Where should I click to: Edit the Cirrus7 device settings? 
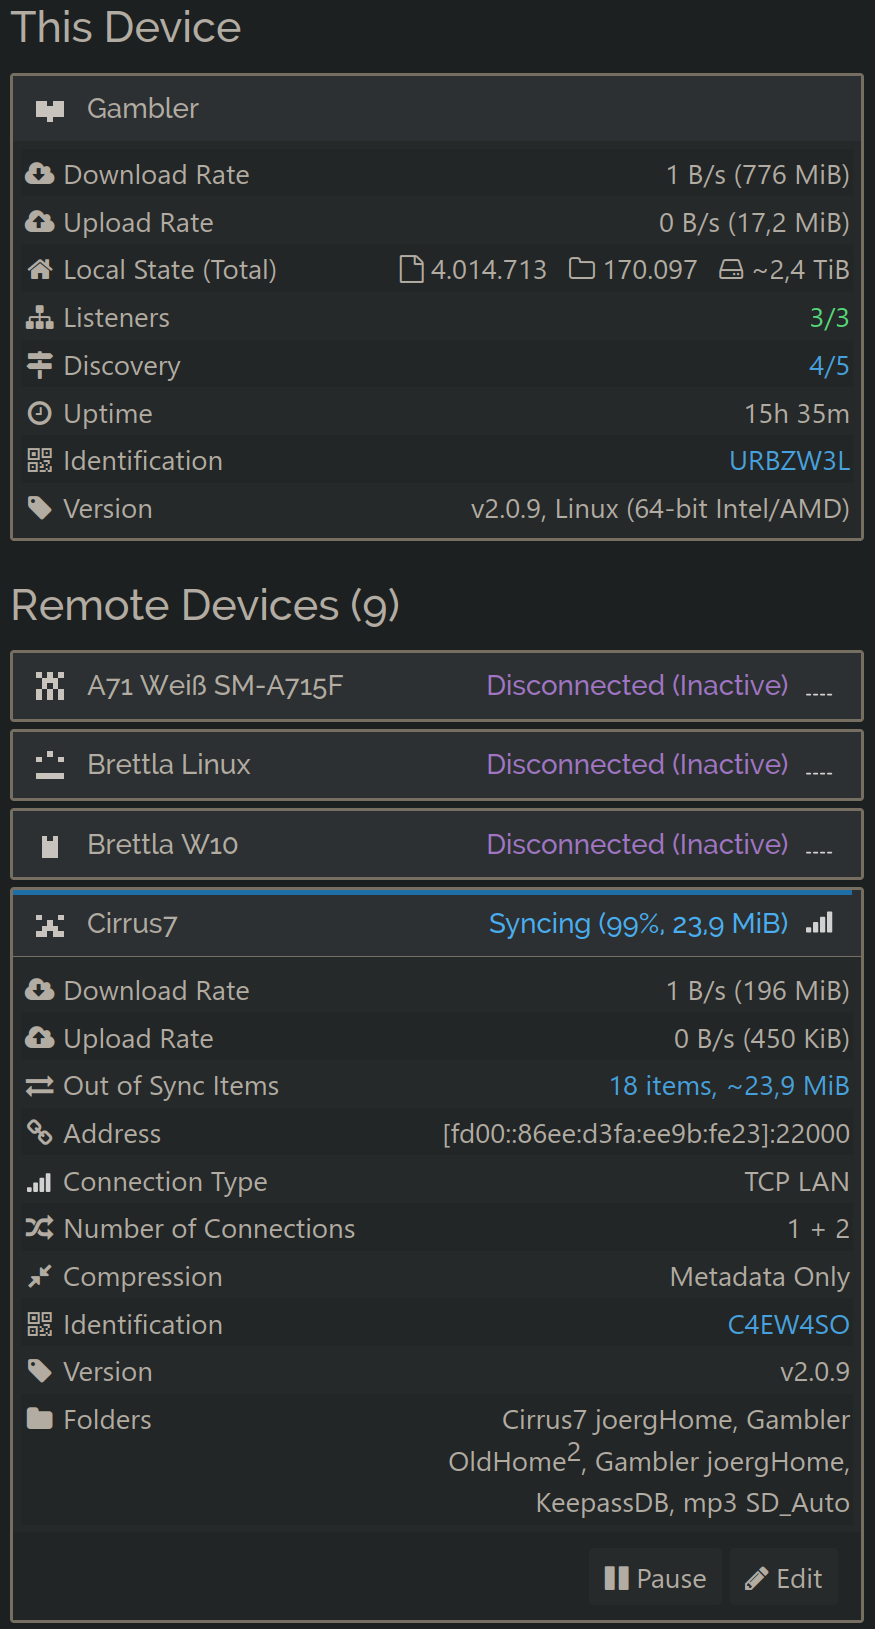784,1578
